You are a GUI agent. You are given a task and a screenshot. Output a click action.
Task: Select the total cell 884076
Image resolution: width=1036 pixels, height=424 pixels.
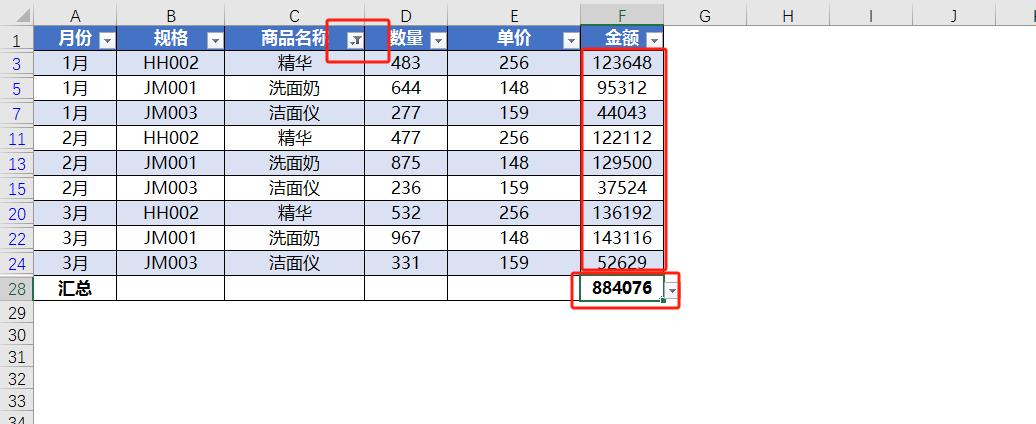(x=622, y=289)
